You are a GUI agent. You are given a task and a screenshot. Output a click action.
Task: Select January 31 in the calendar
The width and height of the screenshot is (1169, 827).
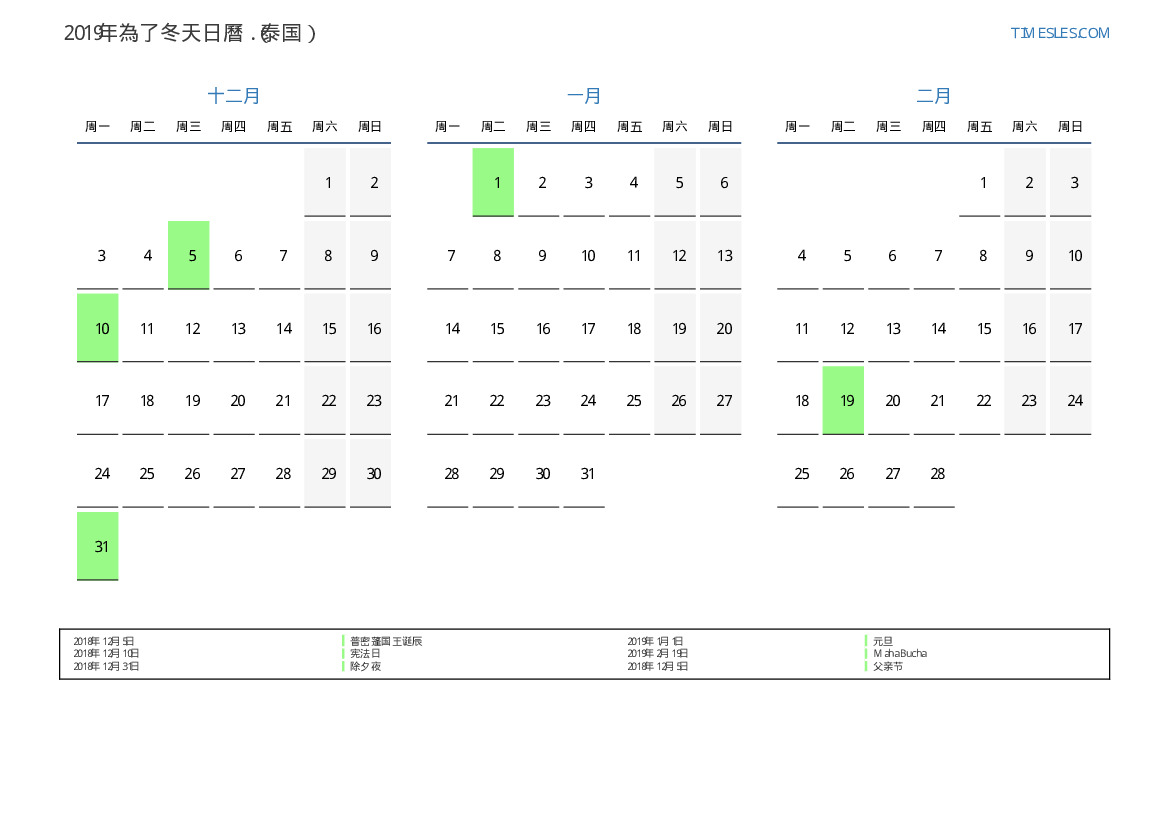pyautogui.click(x=588, y=473)
